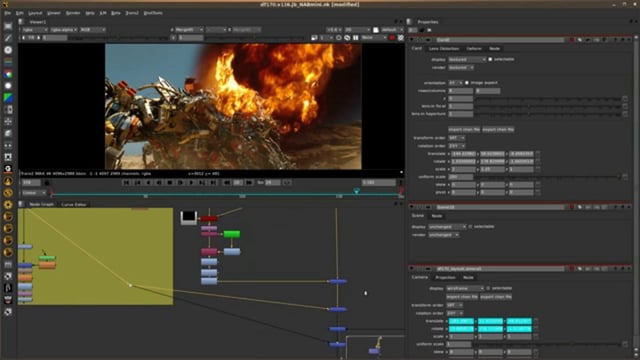Open the Edit menu

tap(20, 13)
